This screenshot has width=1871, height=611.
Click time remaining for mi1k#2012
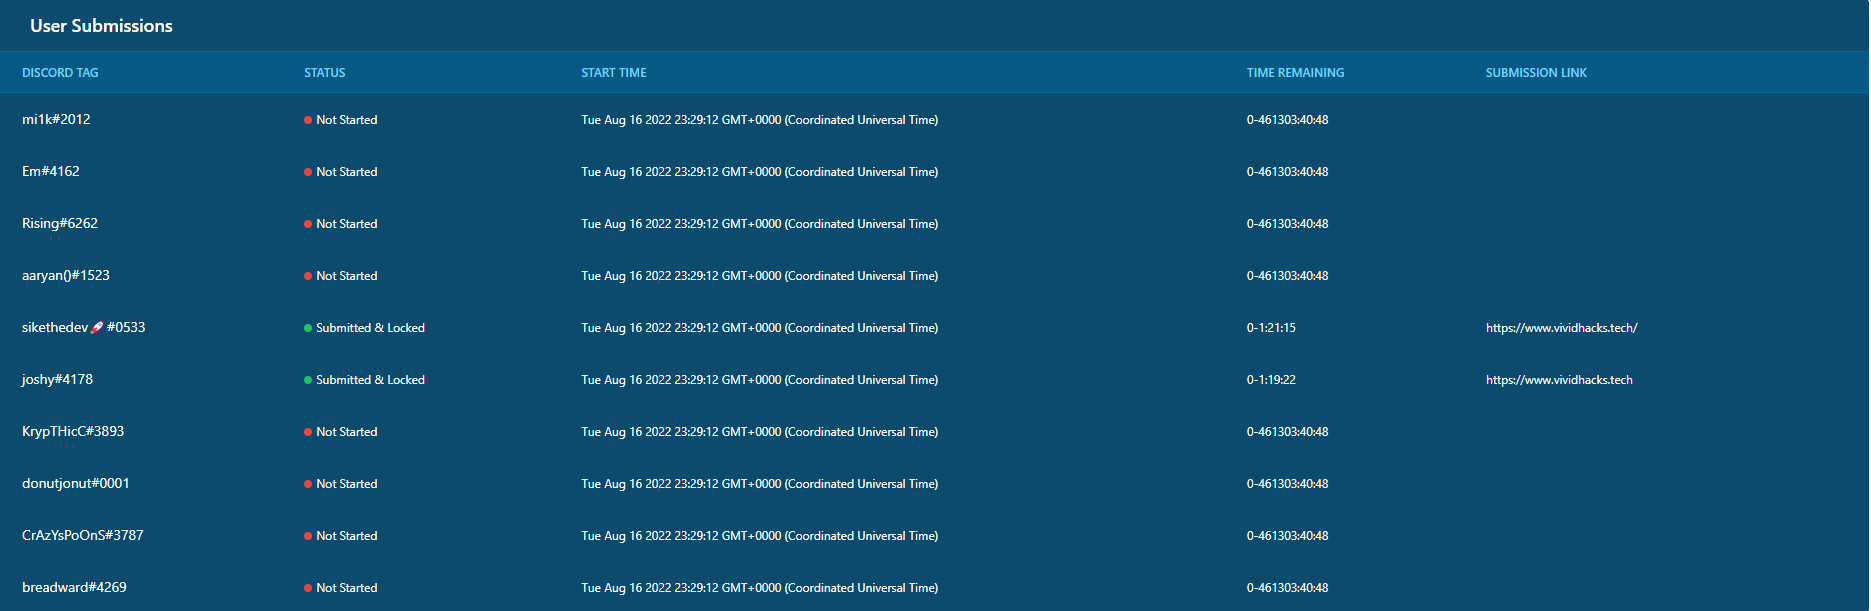pos(1287,120)
